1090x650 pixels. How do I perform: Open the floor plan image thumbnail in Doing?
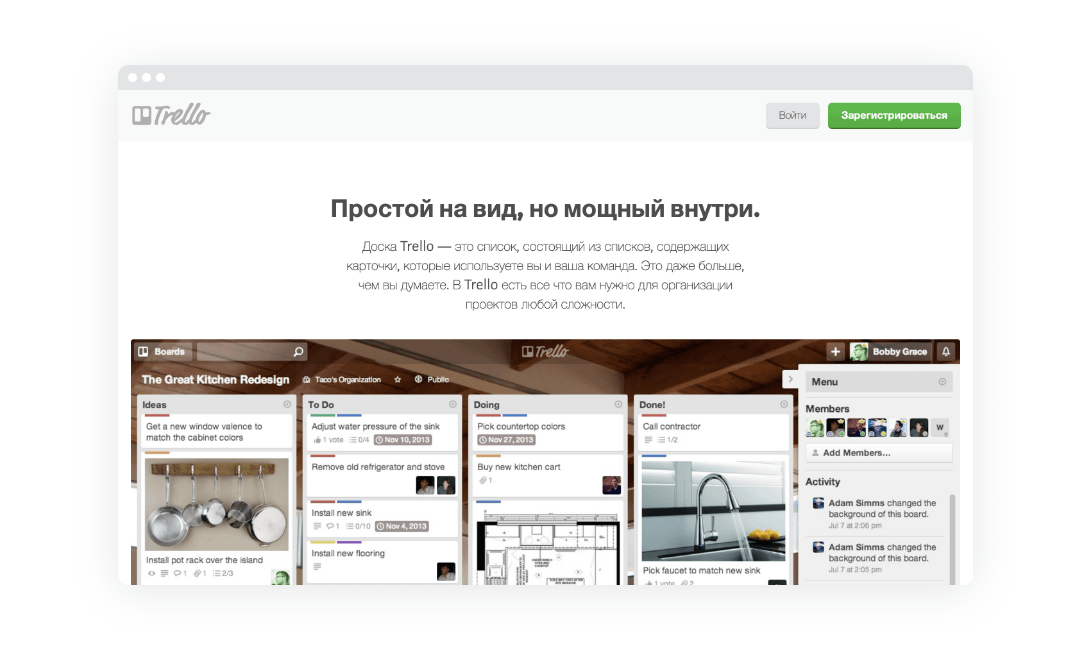[x=548, y=548]
